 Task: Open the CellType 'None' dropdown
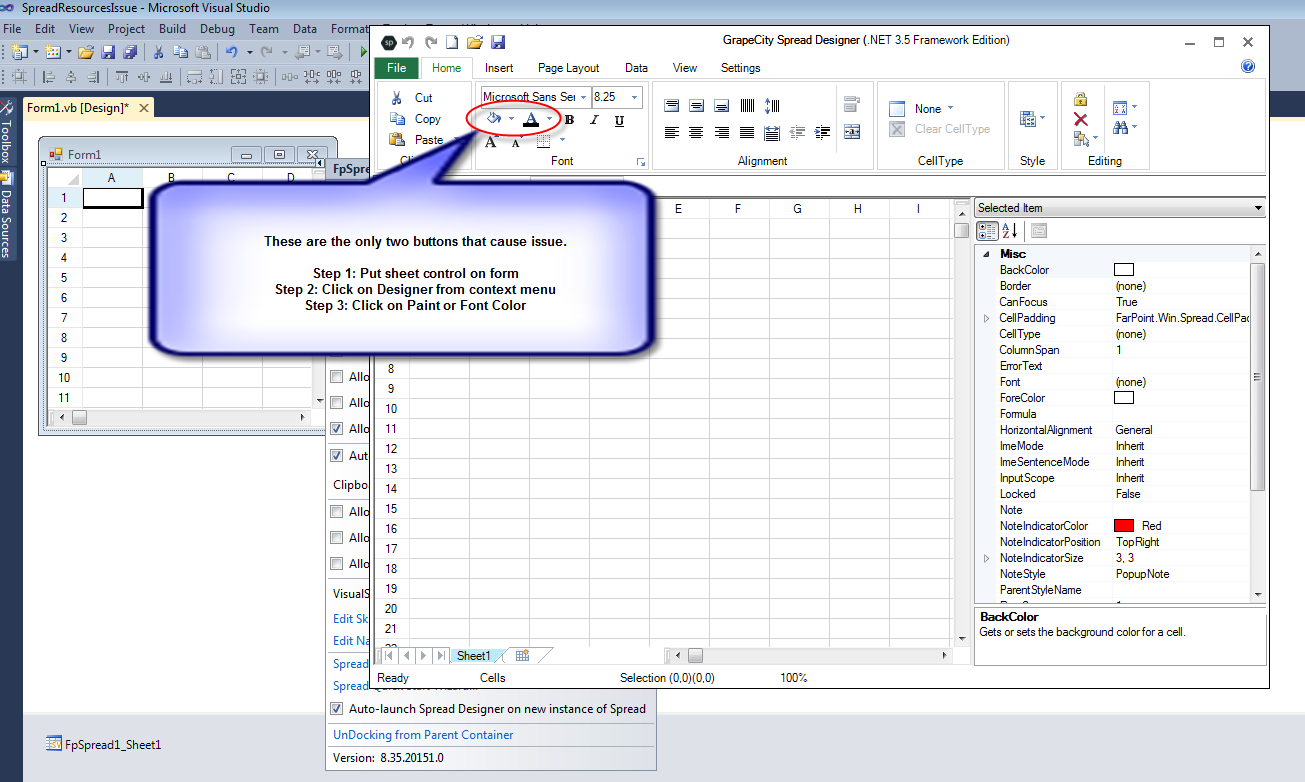pos(950,108)
